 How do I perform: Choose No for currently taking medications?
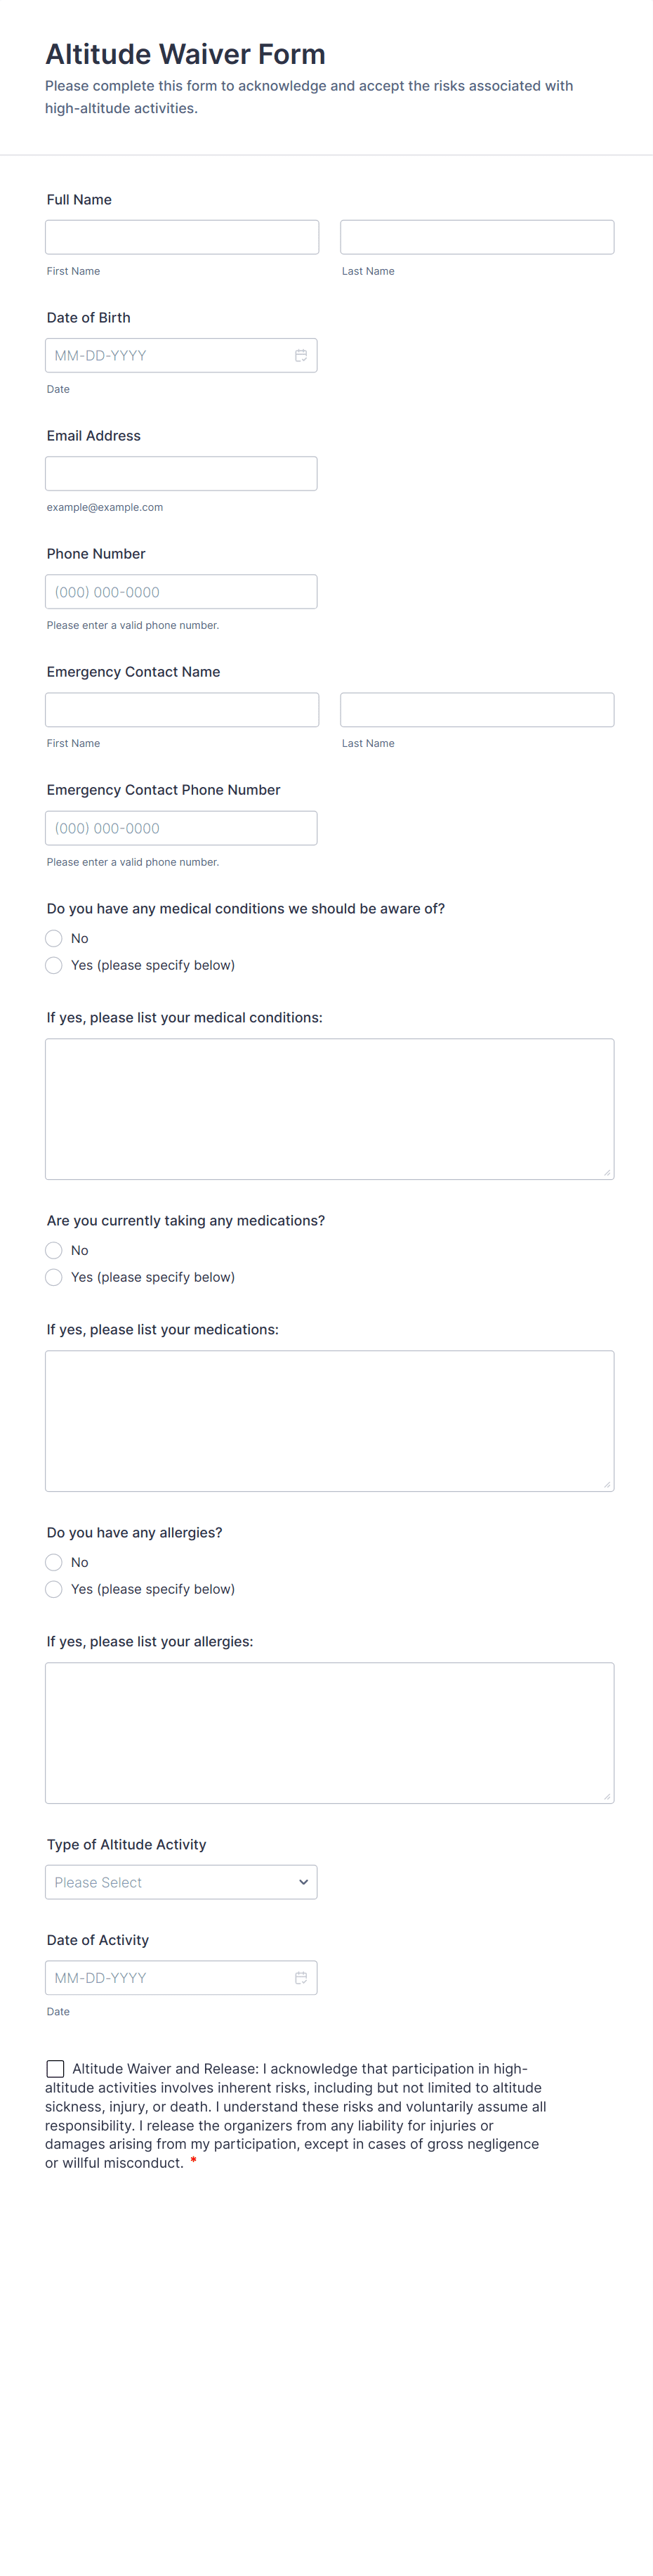[54, 1250]
